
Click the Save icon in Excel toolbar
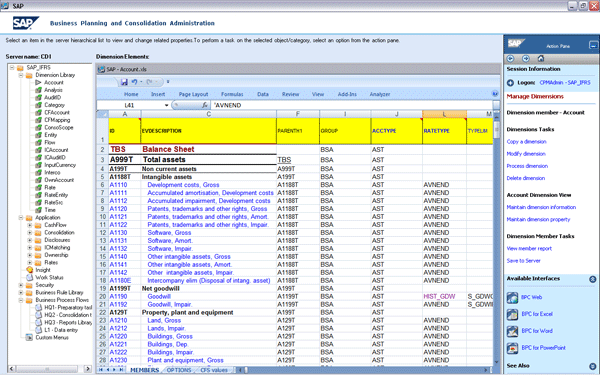point(124,82)
